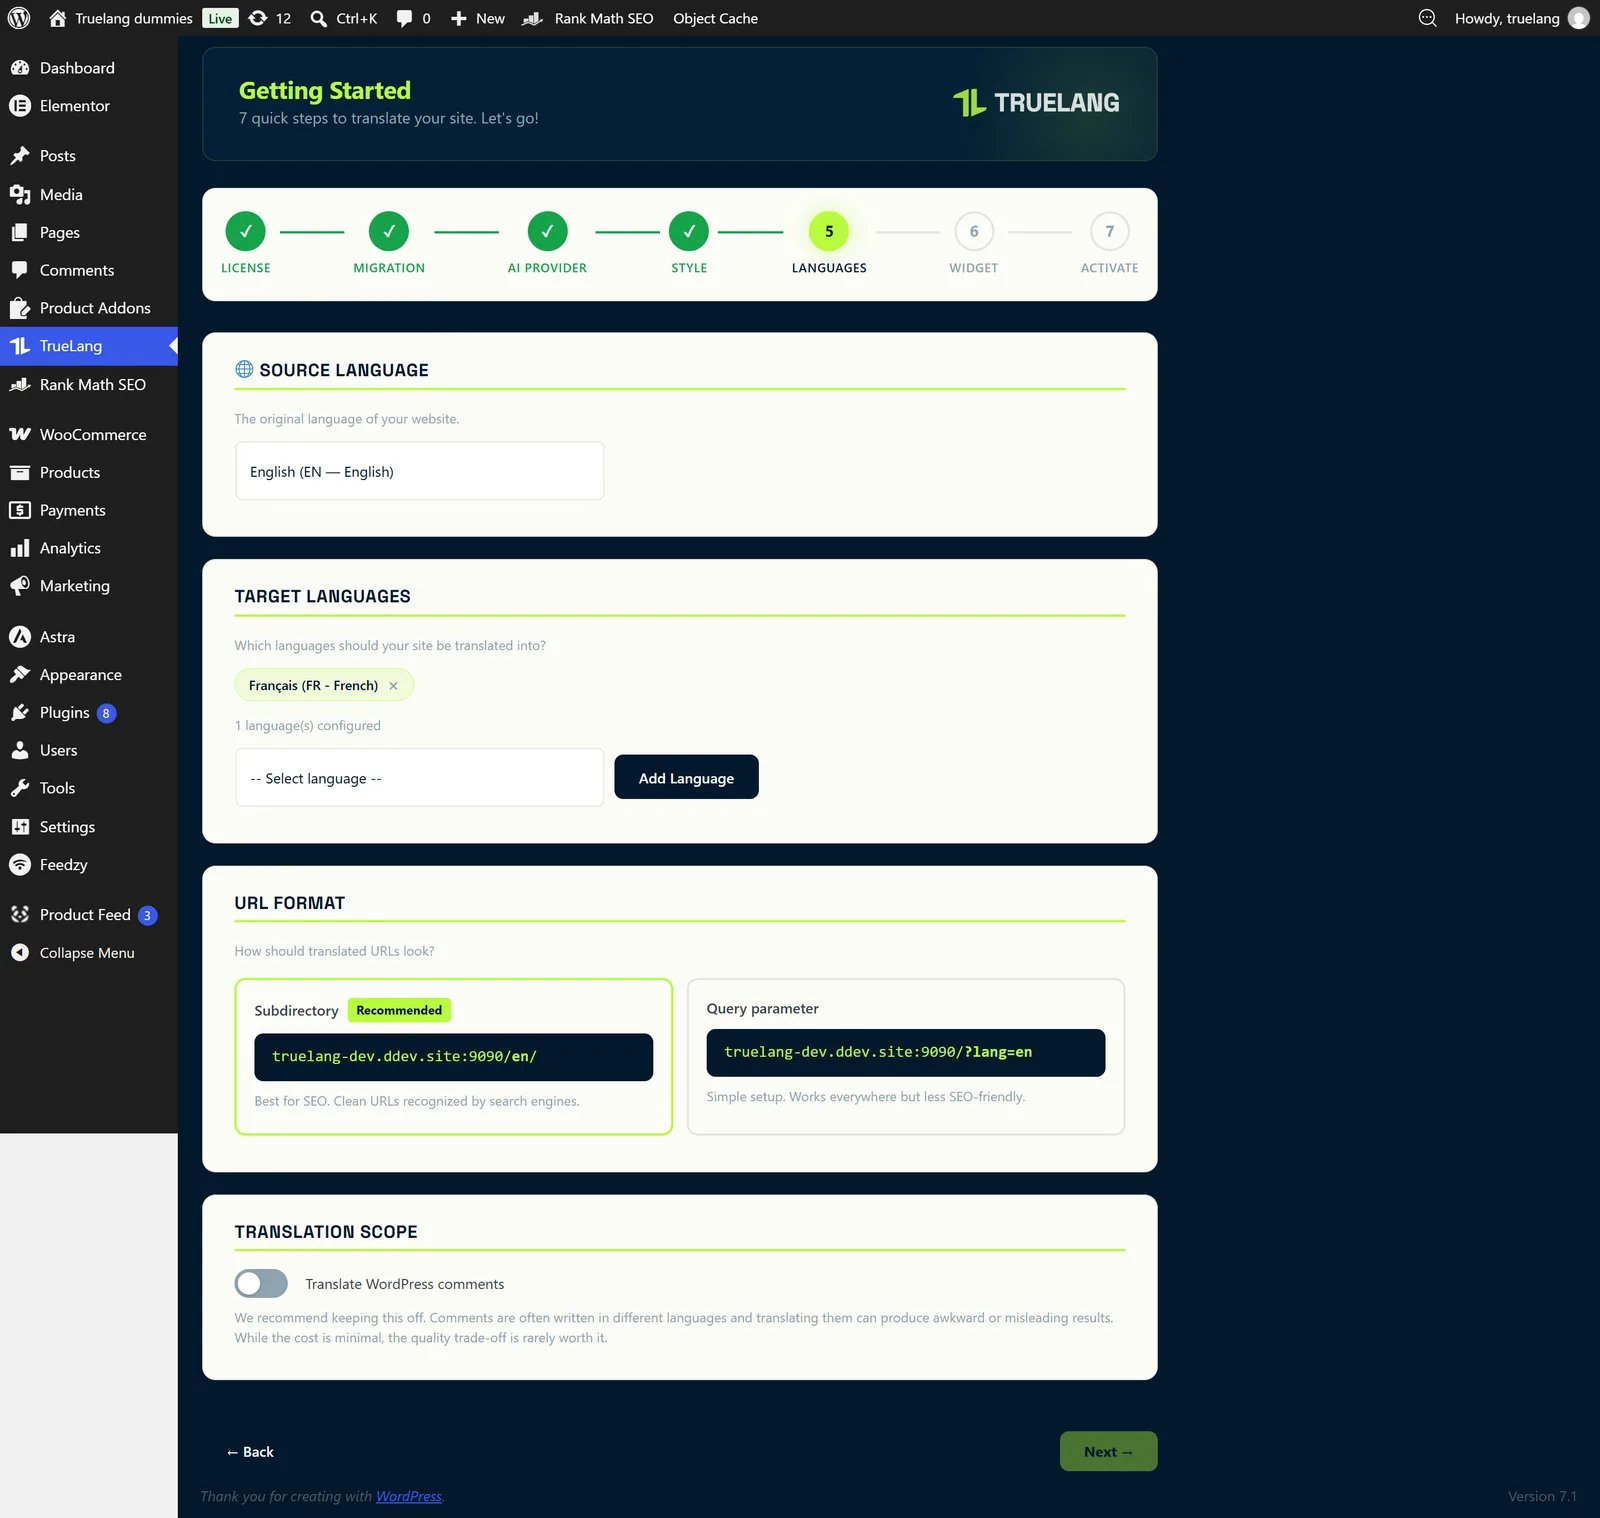
Task: Click the Add Language button
Action: pos(686,777)
